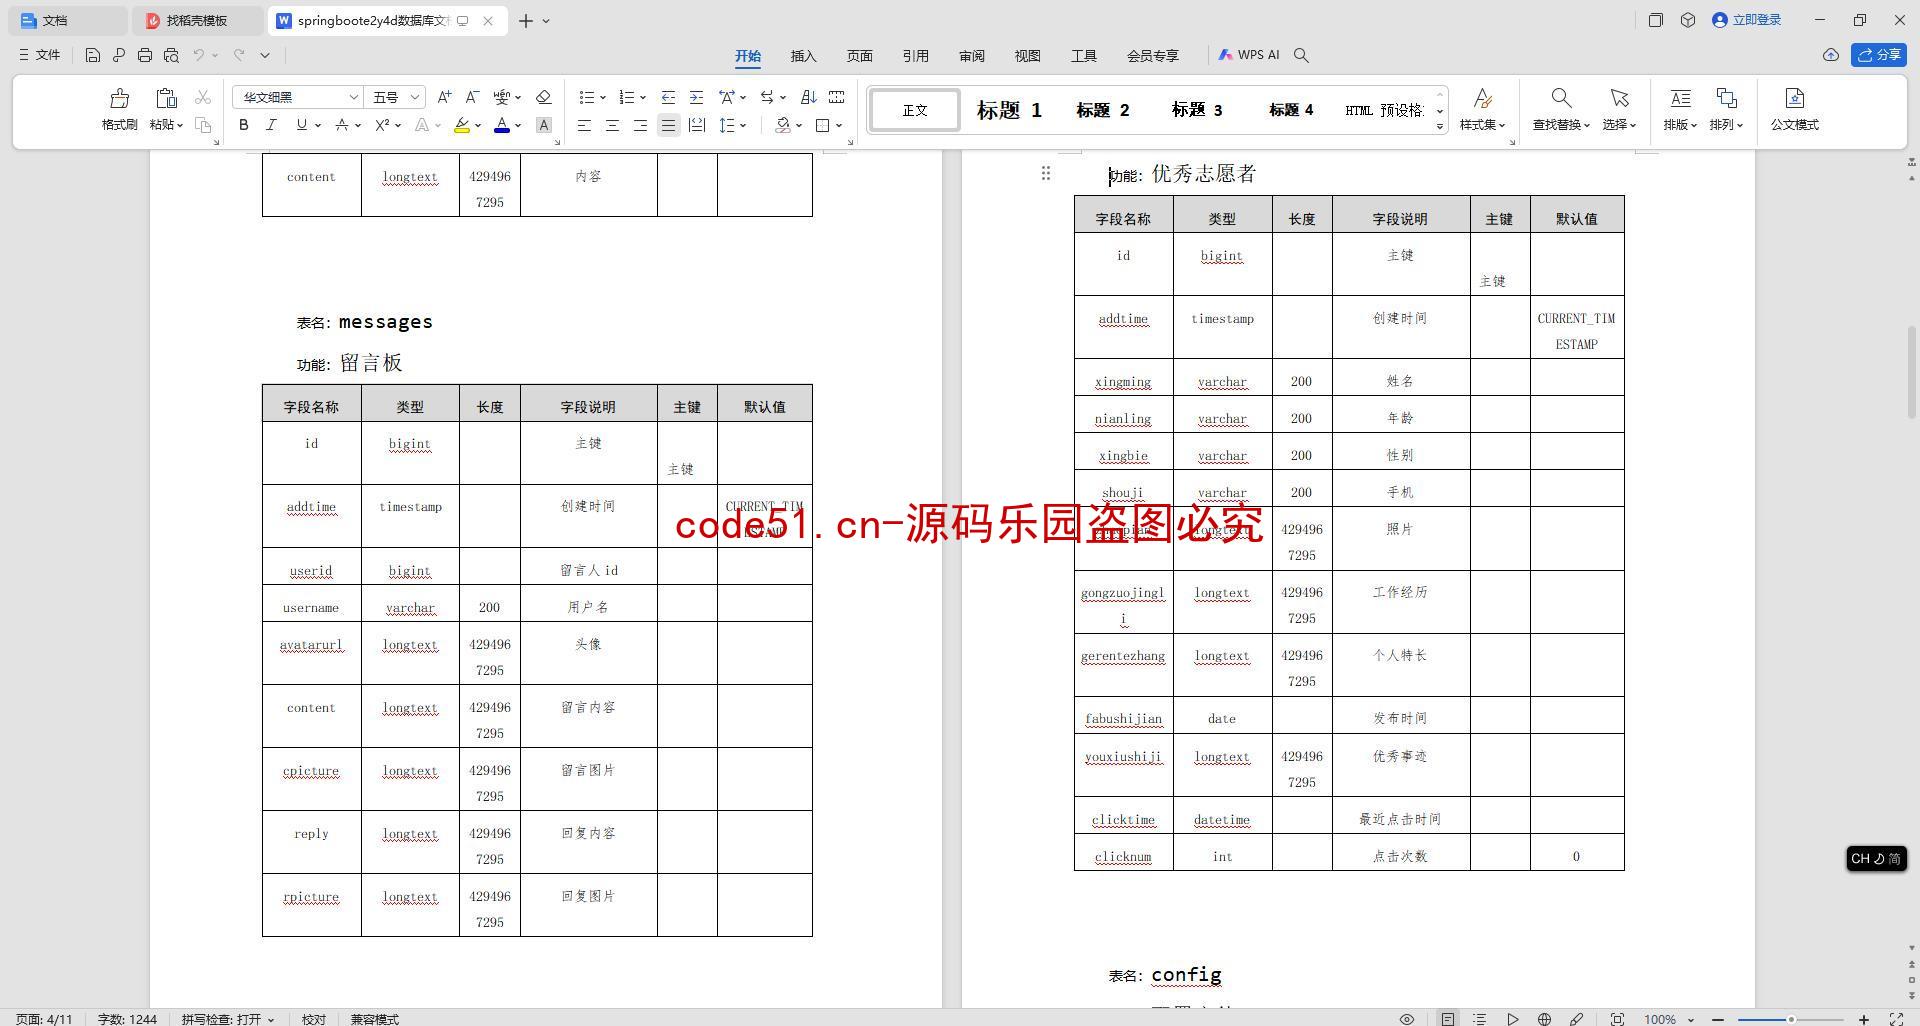
Task: Open the File menu
Action: 40,55
